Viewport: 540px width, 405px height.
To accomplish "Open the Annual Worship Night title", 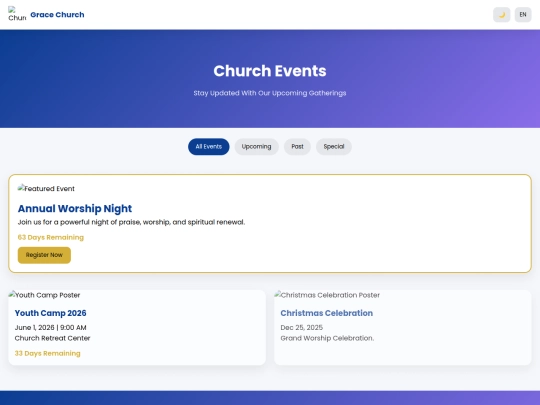I will pyautogui.click(x=75, y=209).
